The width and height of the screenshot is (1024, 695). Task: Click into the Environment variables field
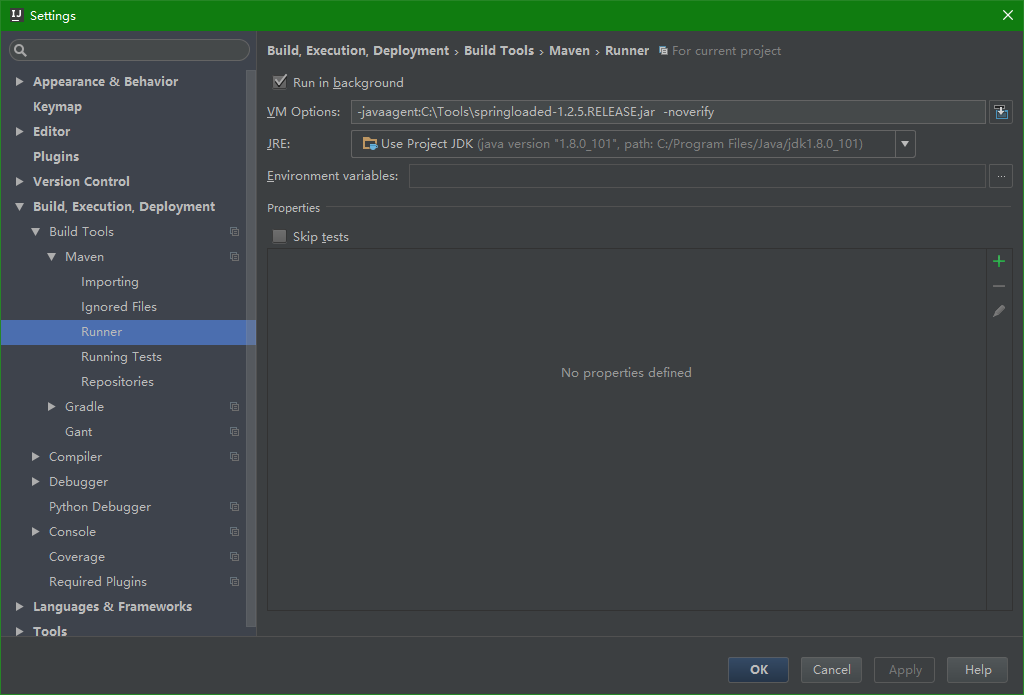(697, 176)
